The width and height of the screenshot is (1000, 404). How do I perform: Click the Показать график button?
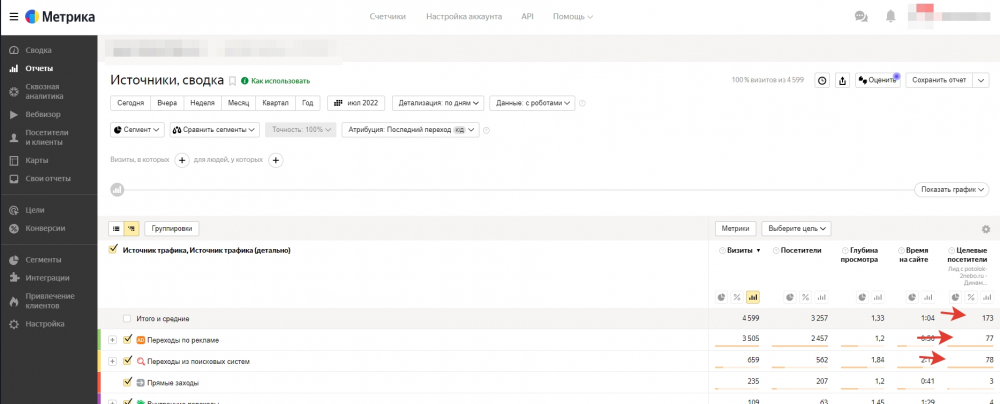(x=951, y=190)
